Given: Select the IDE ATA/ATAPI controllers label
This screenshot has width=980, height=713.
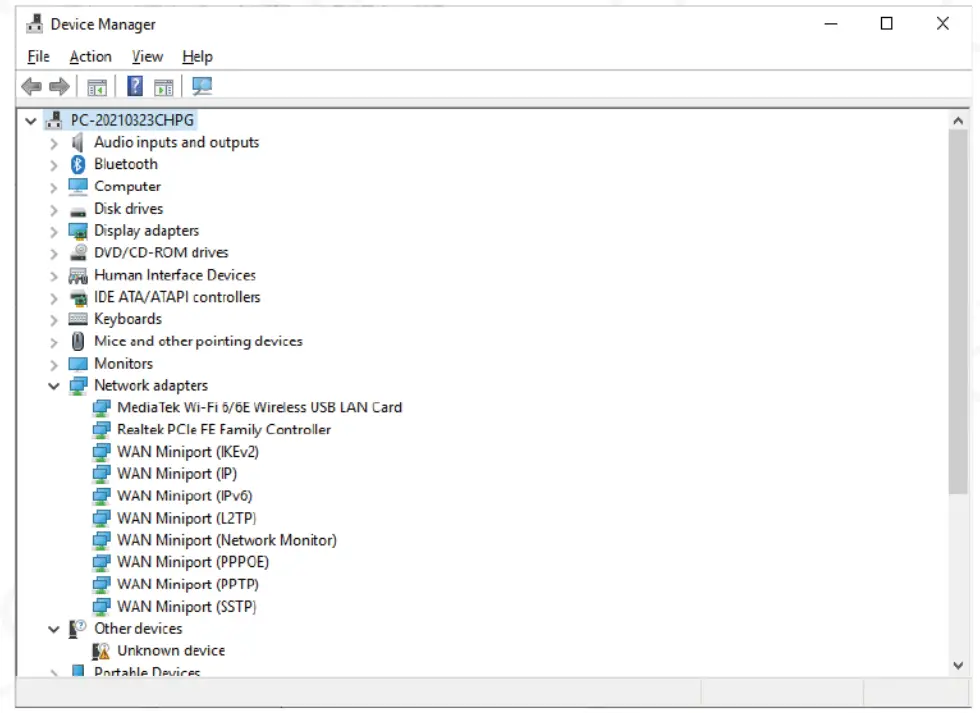Looking at the screenshot, I should click(x=177, y=297).
